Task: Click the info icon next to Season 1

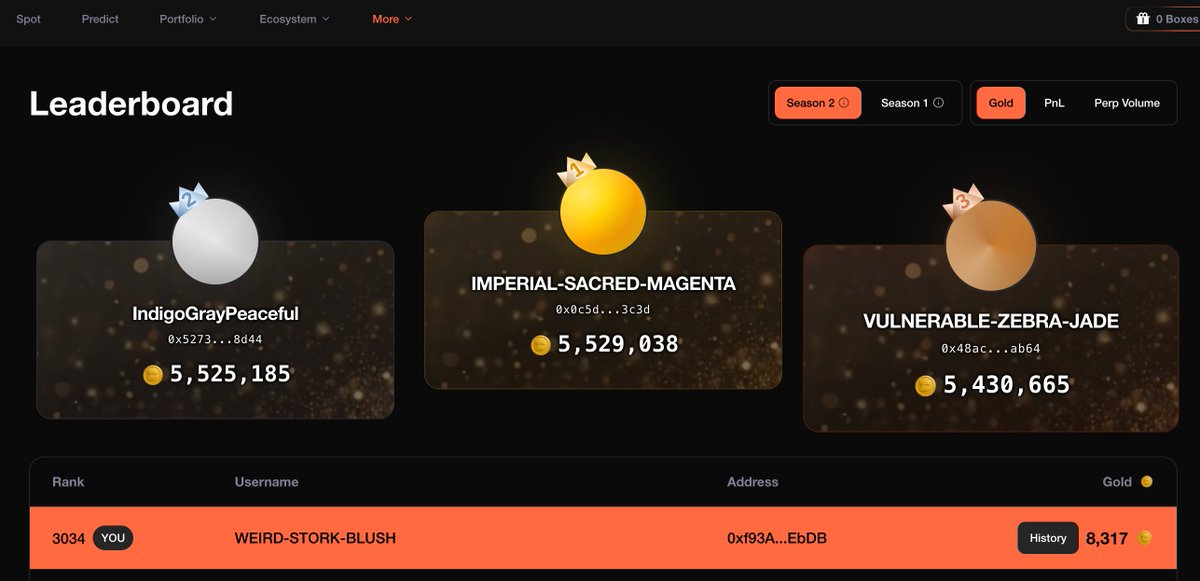Action: click(x=938, y=103)
